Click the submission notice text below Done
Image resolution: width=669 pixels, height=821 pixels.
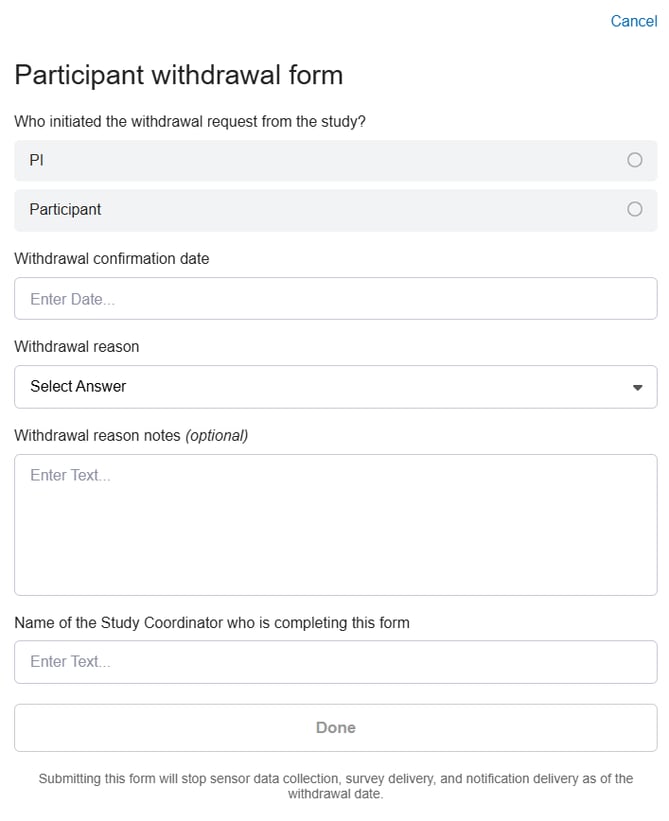click(x=335, y=786)
